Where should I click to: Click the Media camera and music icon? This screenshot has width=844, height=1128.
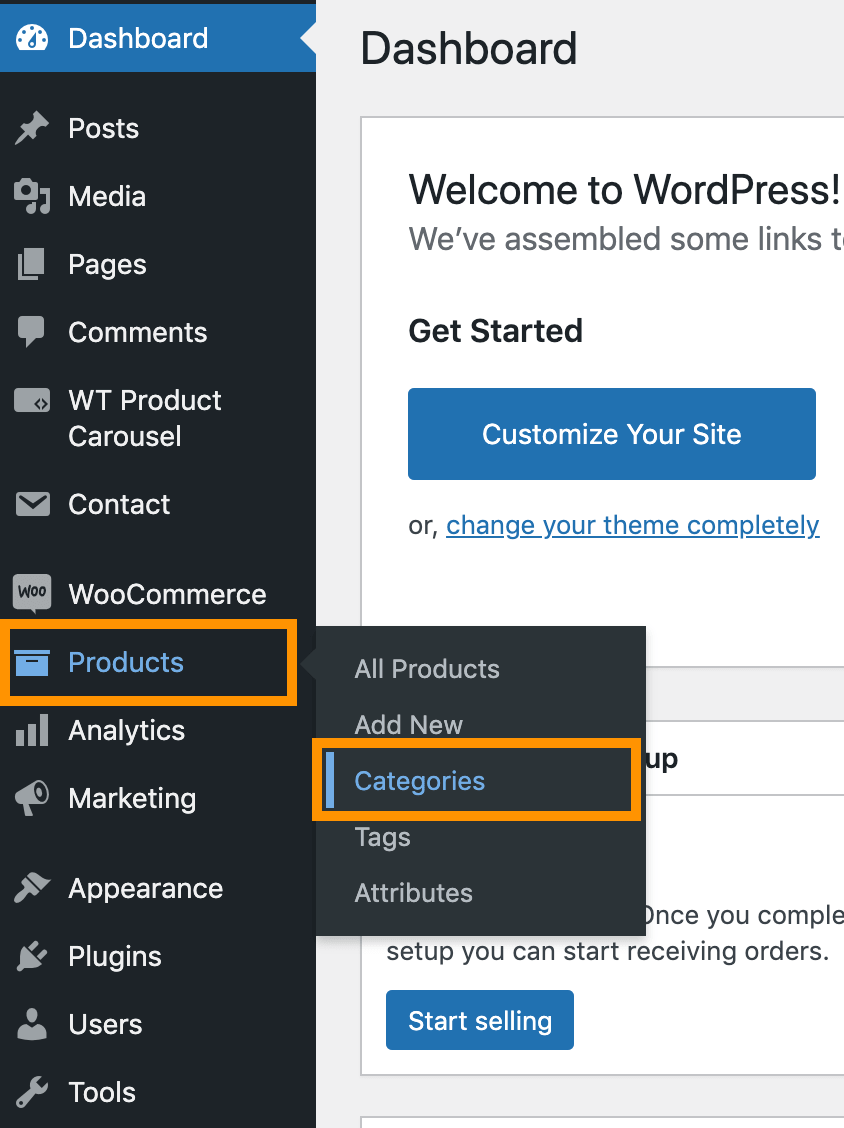[x=32, y=196]
